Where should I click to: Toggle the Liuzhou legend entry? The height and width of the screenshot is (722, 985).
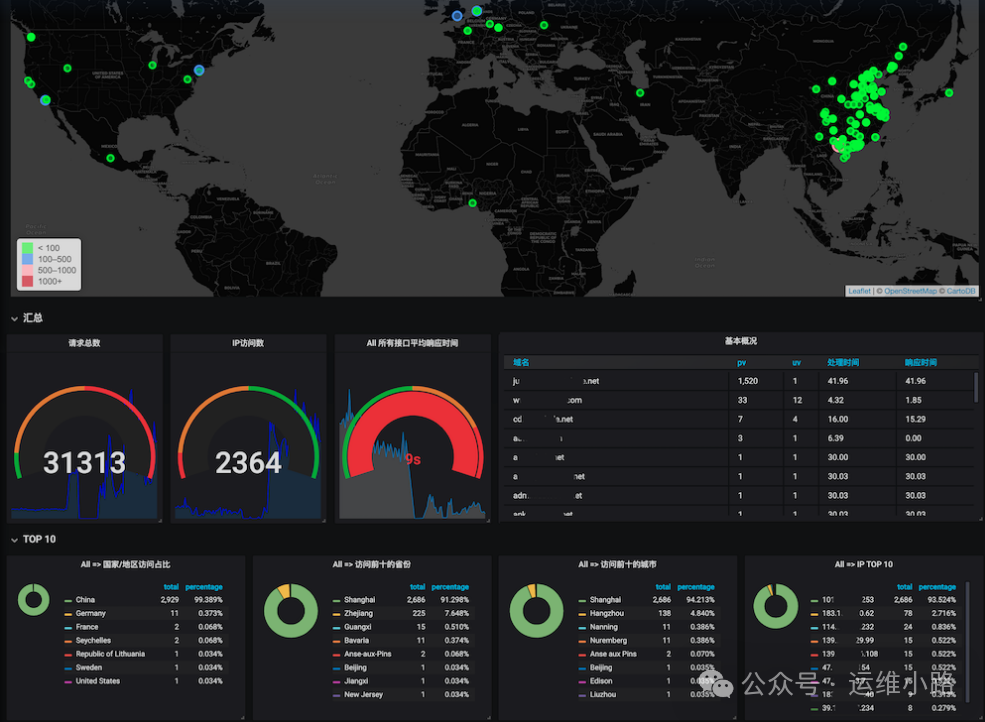pos(602,694)
